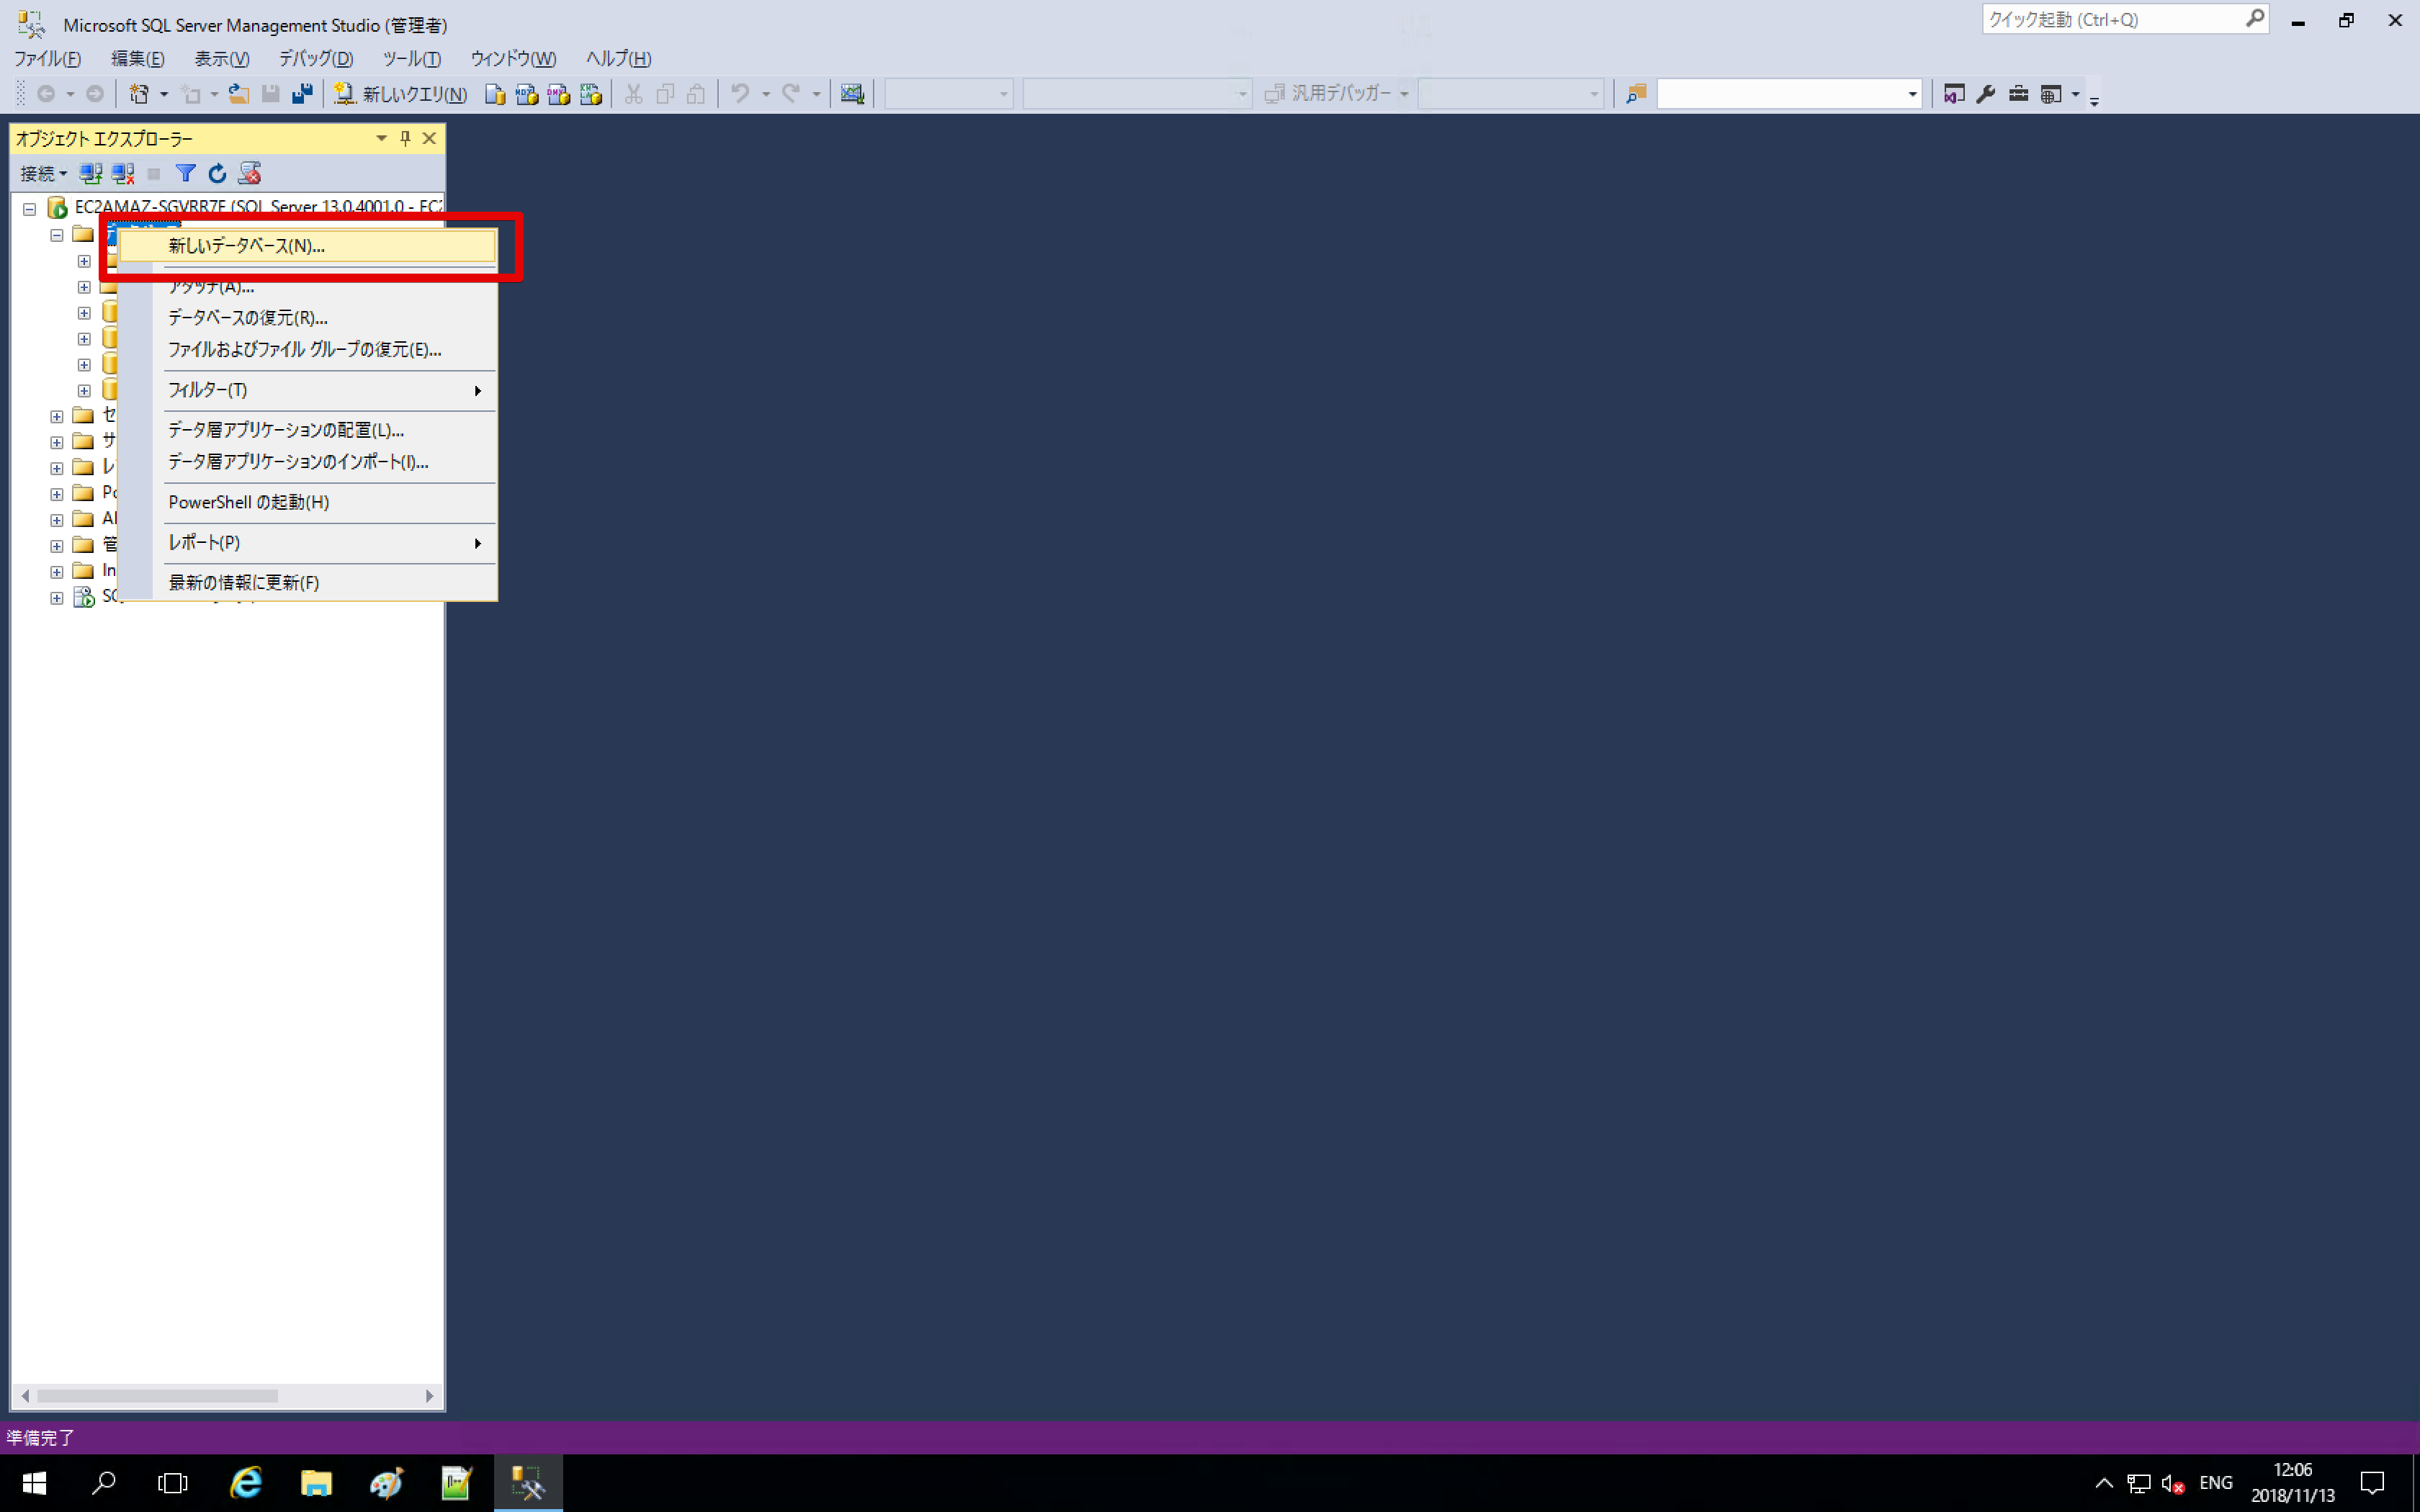Click inside the Quick Launch search field
The width and height of the screenshot is (2420, 1512).
click(2110, 19)
